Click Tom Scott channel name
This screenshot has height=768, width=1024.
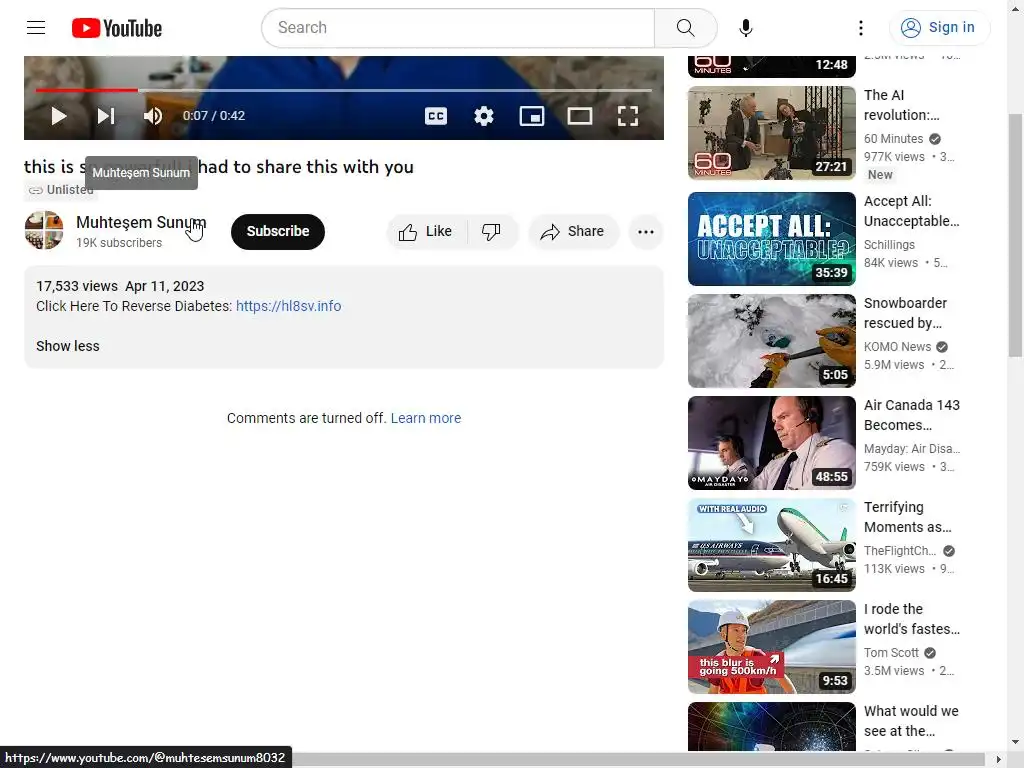891,652
